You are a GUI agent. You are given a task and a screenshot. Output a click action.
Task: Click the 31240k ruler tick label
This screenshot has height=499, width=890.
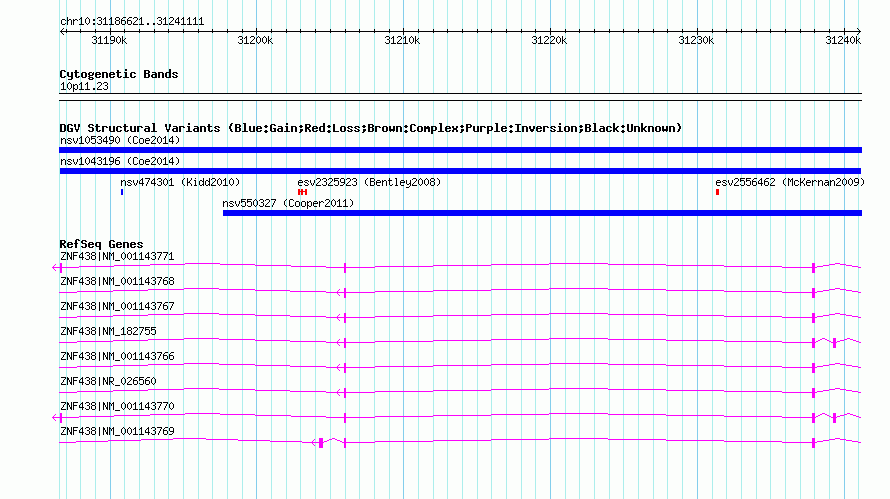tap(843, 40)
